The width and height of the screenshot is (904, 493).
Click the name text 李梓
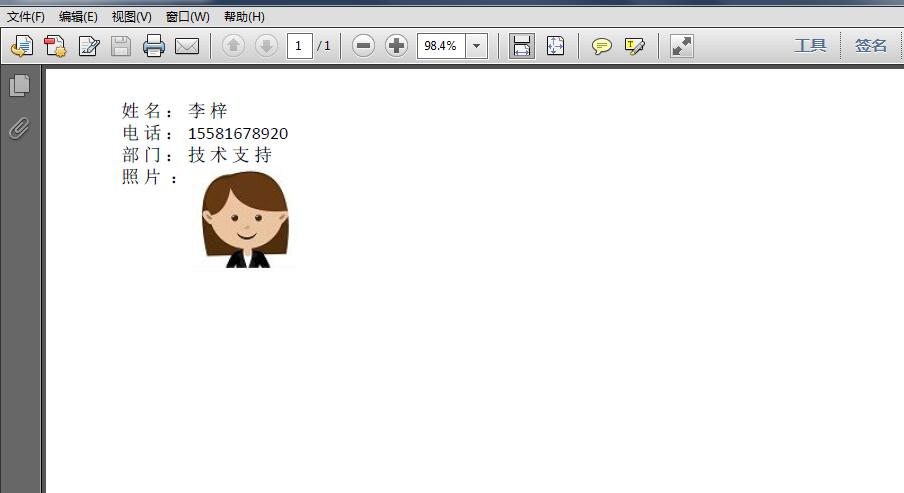point(208,110)
